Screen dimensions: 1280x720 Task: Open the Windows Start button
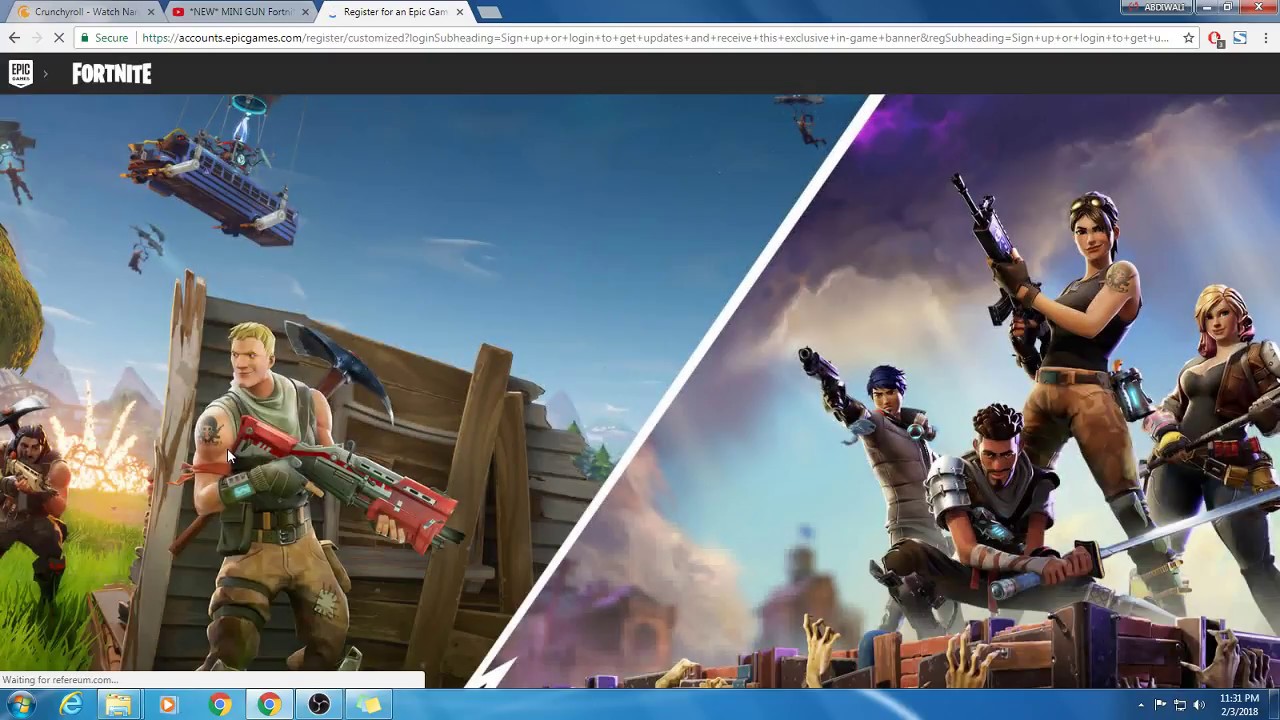coord(19,705)
